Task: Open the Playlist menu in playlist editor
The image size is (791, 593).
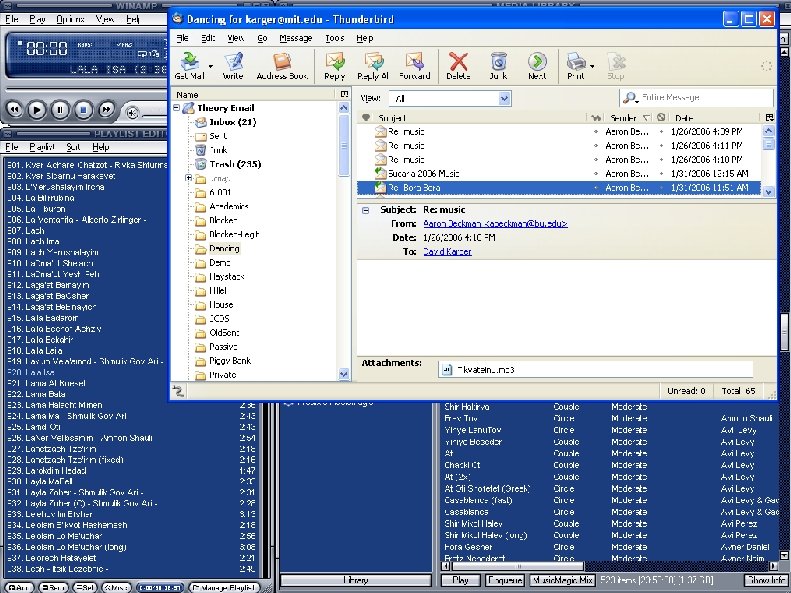Action: (41, 147)
